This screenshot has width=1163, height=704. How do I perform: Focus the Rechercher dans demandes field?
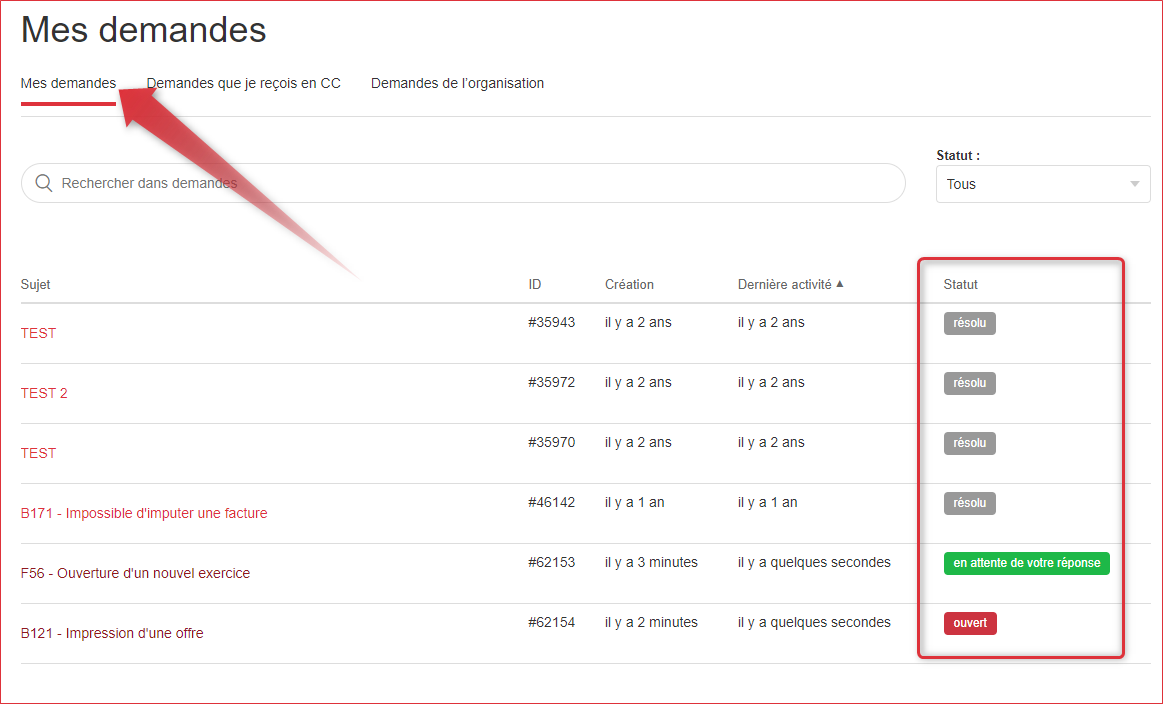pos(470,183)
